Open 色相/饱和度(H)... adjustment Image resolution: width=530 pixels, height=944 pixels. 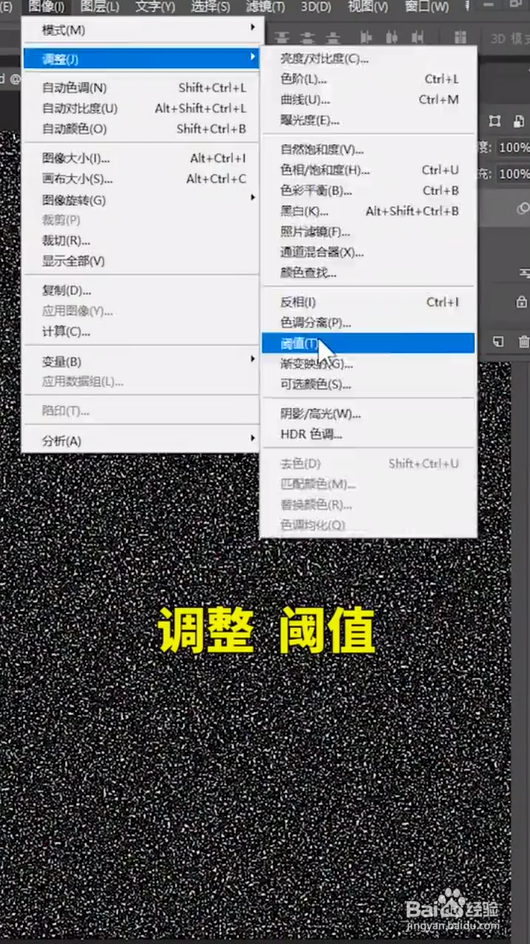pos(368,170)
